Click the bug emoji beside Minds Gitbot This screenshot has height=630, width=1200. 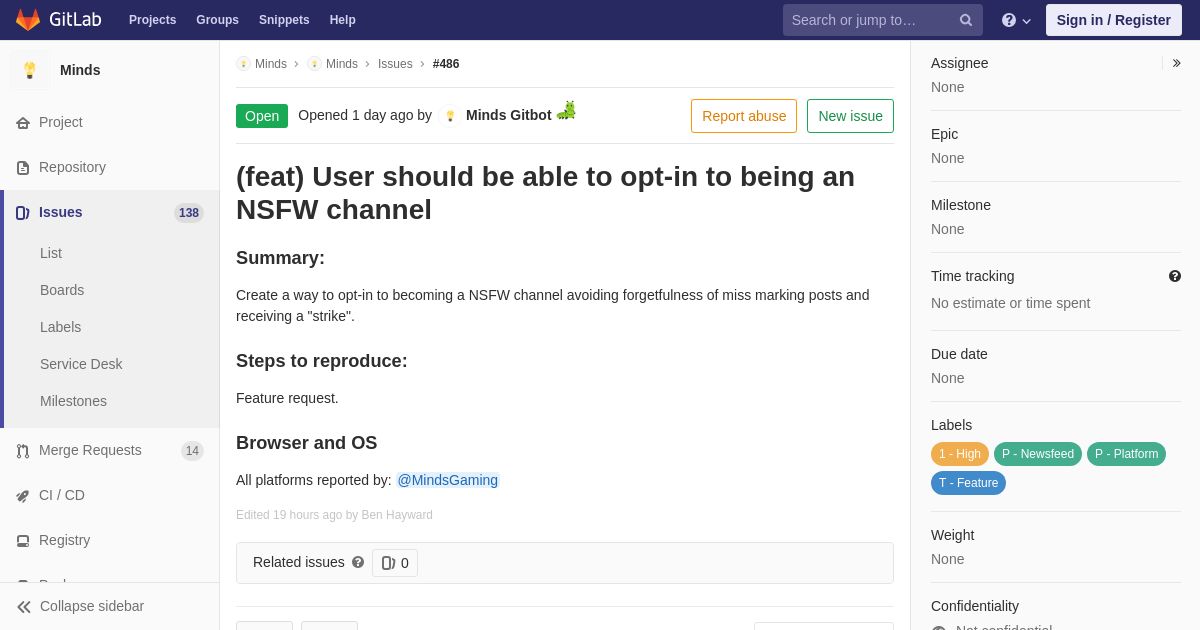[566, 110]
